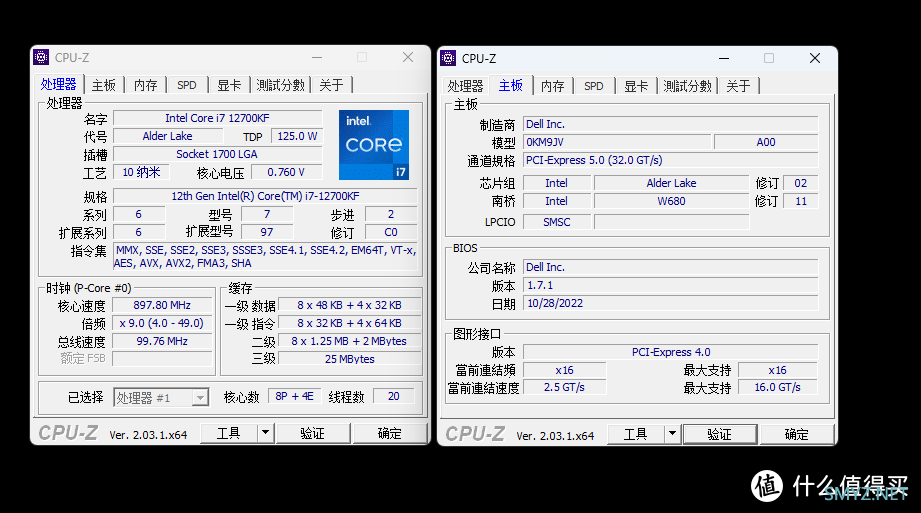Click the 8 x 48 KB + 4 x 32 KB cache value
The height and width of the screenshot is (513, 921).
(349, 306)
